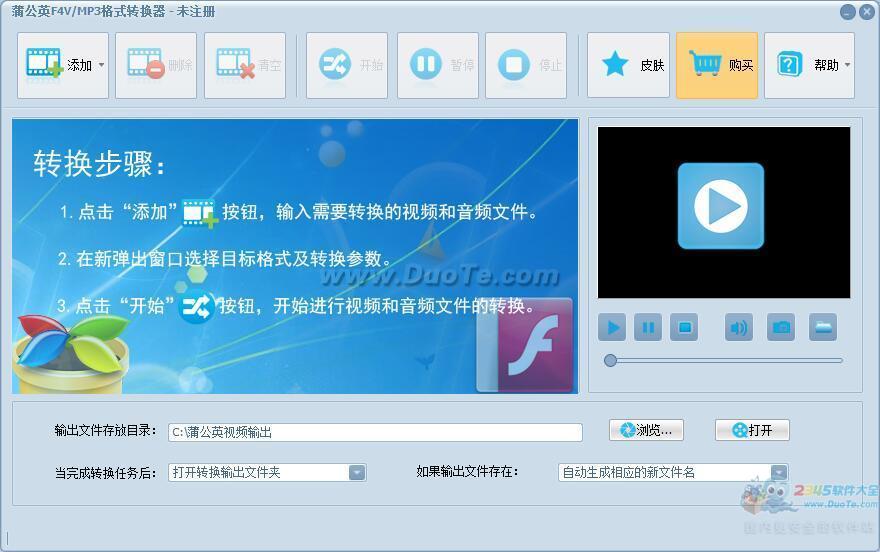Screen dimensions: 880x552
Task: Click the 开始 shuffle icon in step 3
Action: [196, 306]
